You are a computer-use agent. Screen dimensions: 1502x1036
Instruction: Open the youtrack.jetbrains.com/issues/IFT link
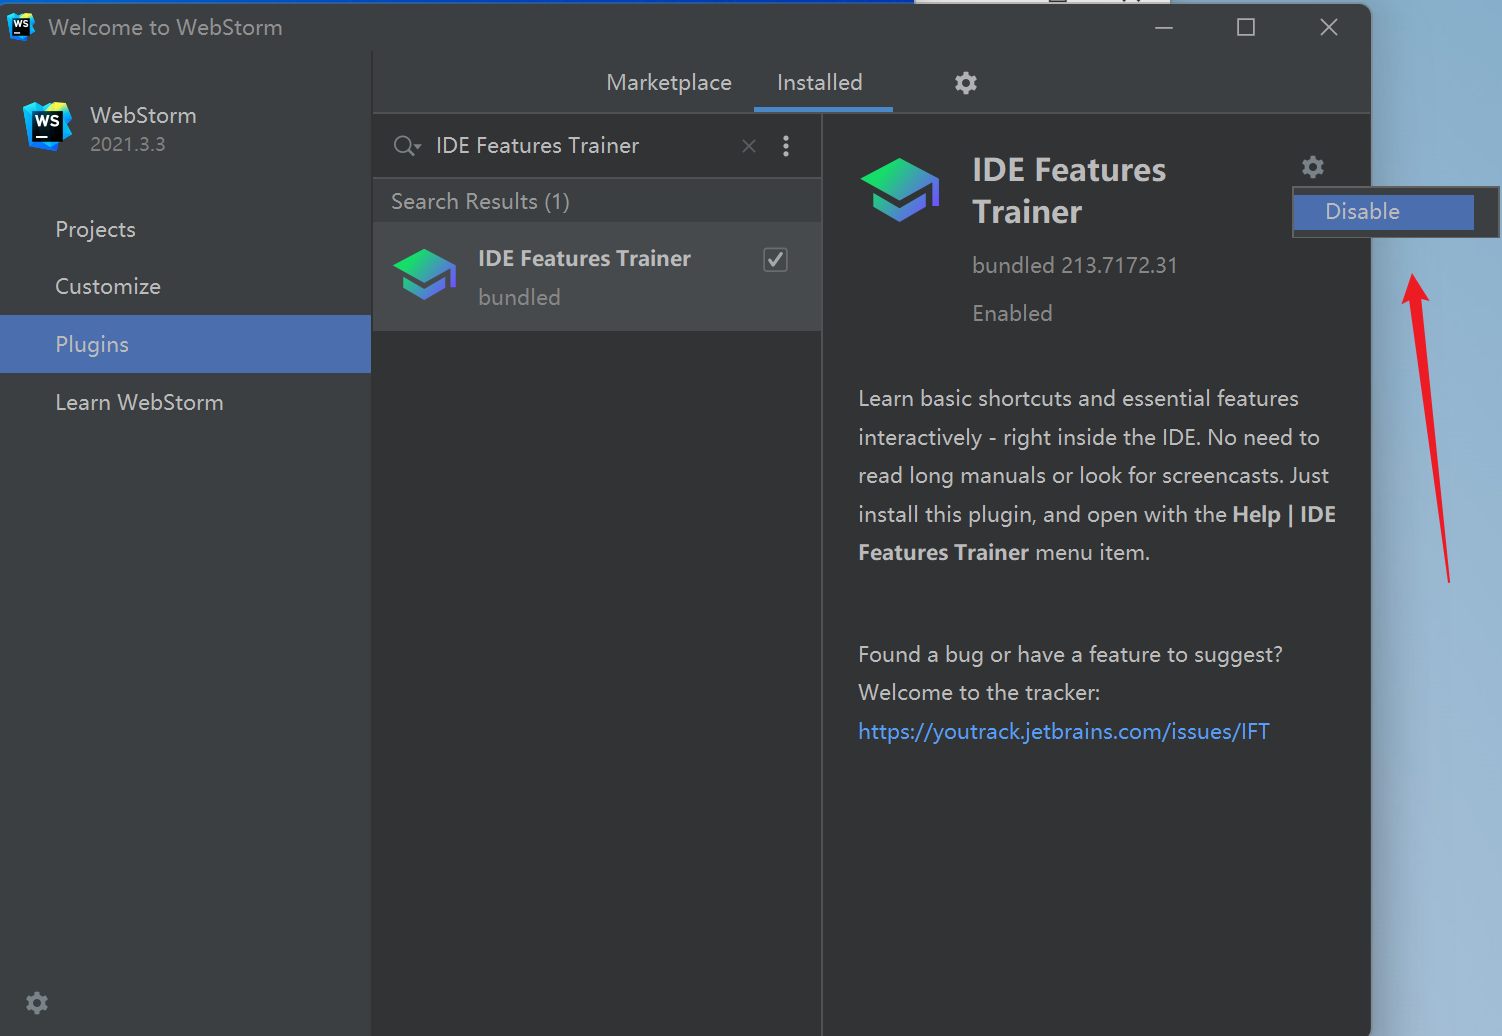click(1064, 732)
